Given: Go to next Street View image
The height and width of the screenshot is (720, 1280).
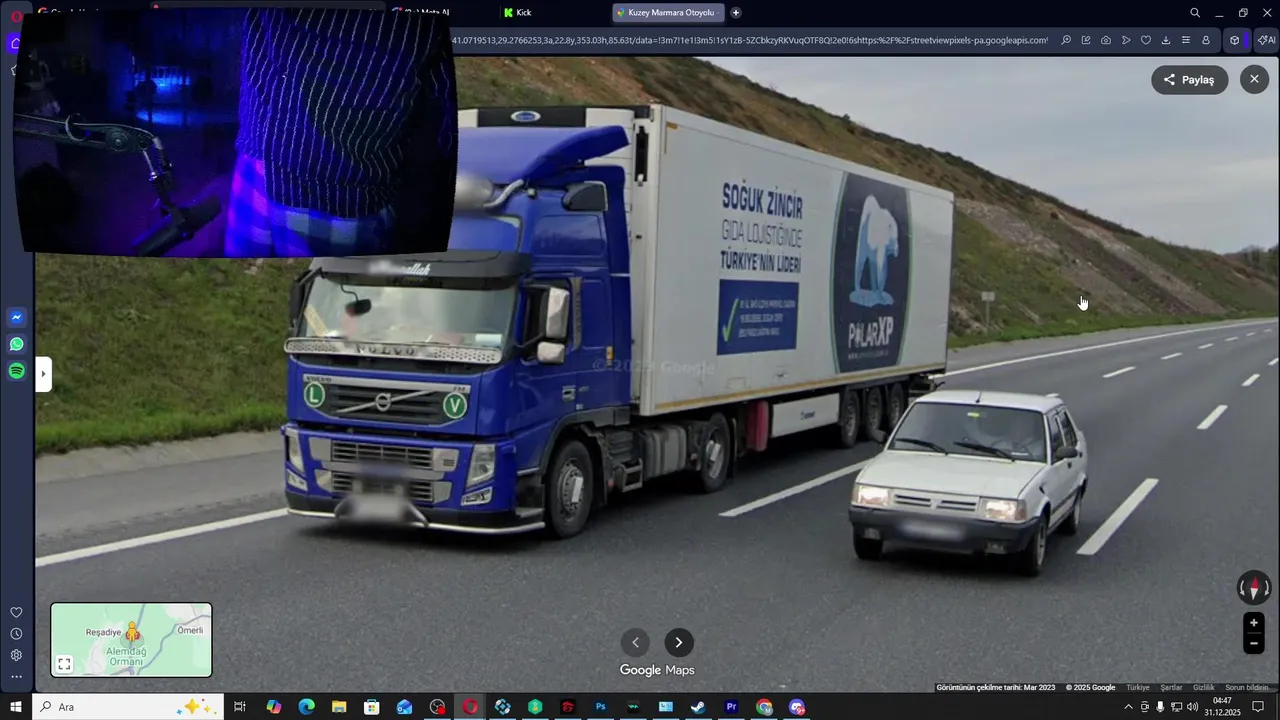Looking at the screenshot, I should pos(679,643).
